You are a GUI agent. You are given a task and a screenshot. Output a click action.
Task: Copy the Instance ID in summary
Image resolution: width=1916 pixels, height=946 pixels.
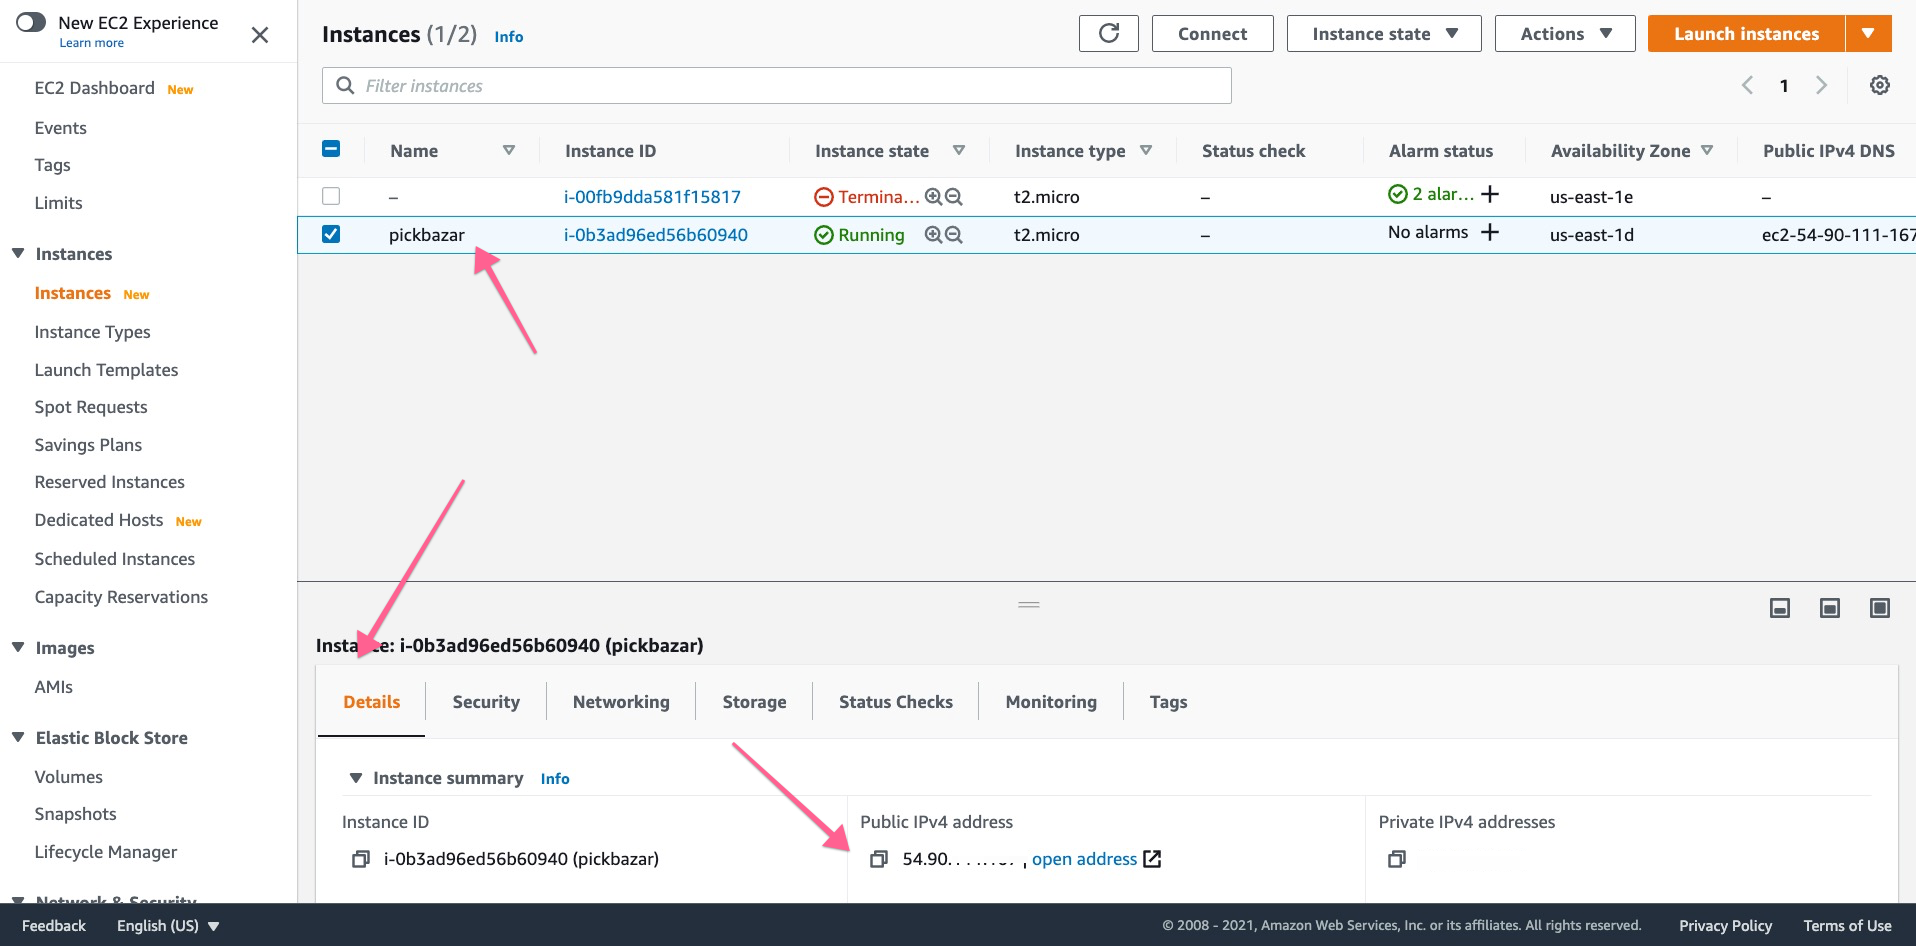(361, 859)
